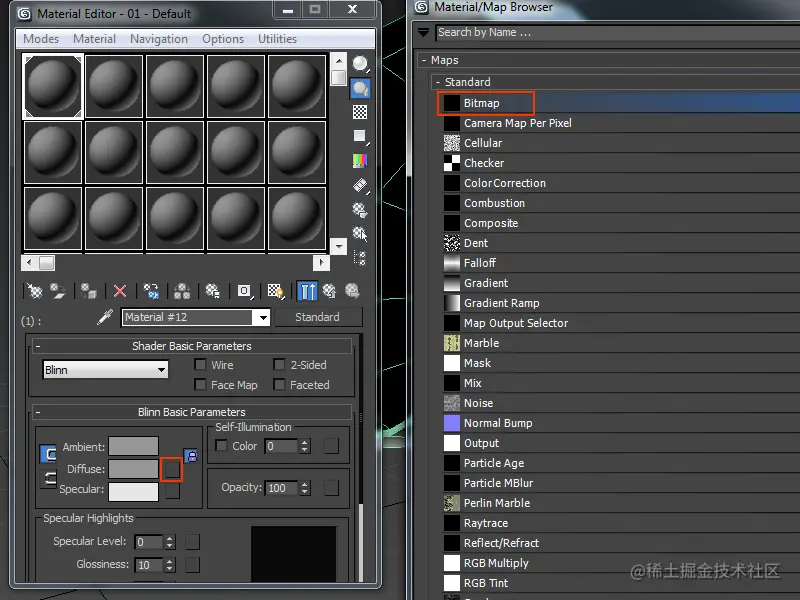
Task: Click the Sample UV Tiling icon
Action: click(360, 136)
